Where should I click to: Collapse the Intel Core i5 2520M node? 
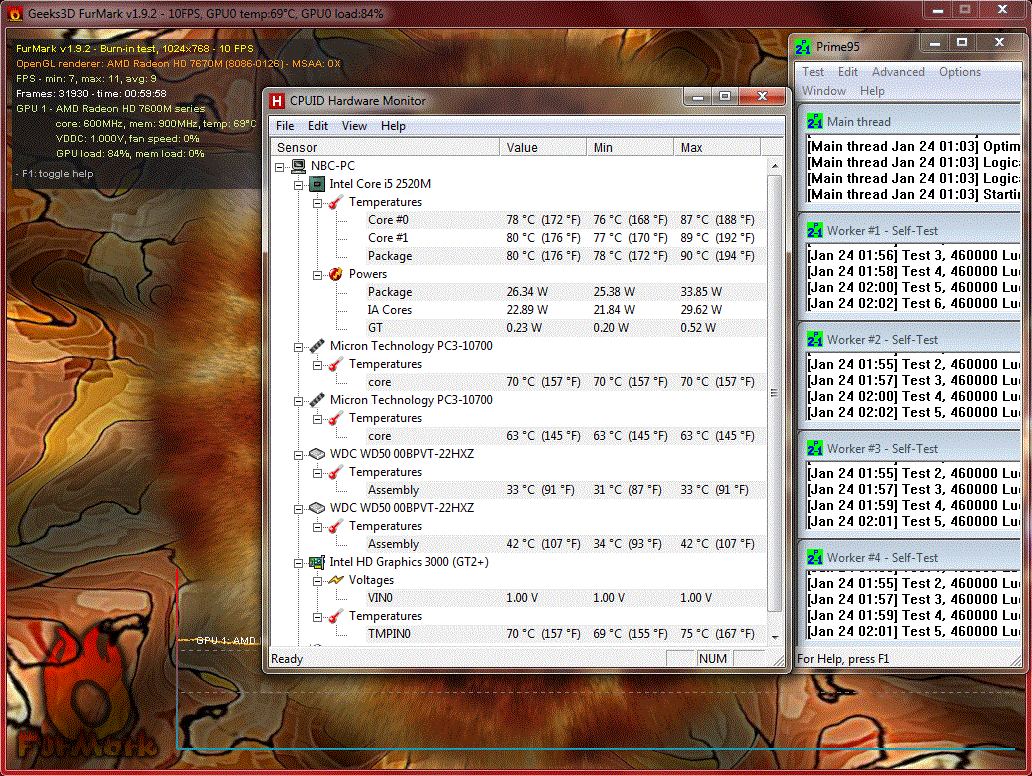tap(298, 185)
